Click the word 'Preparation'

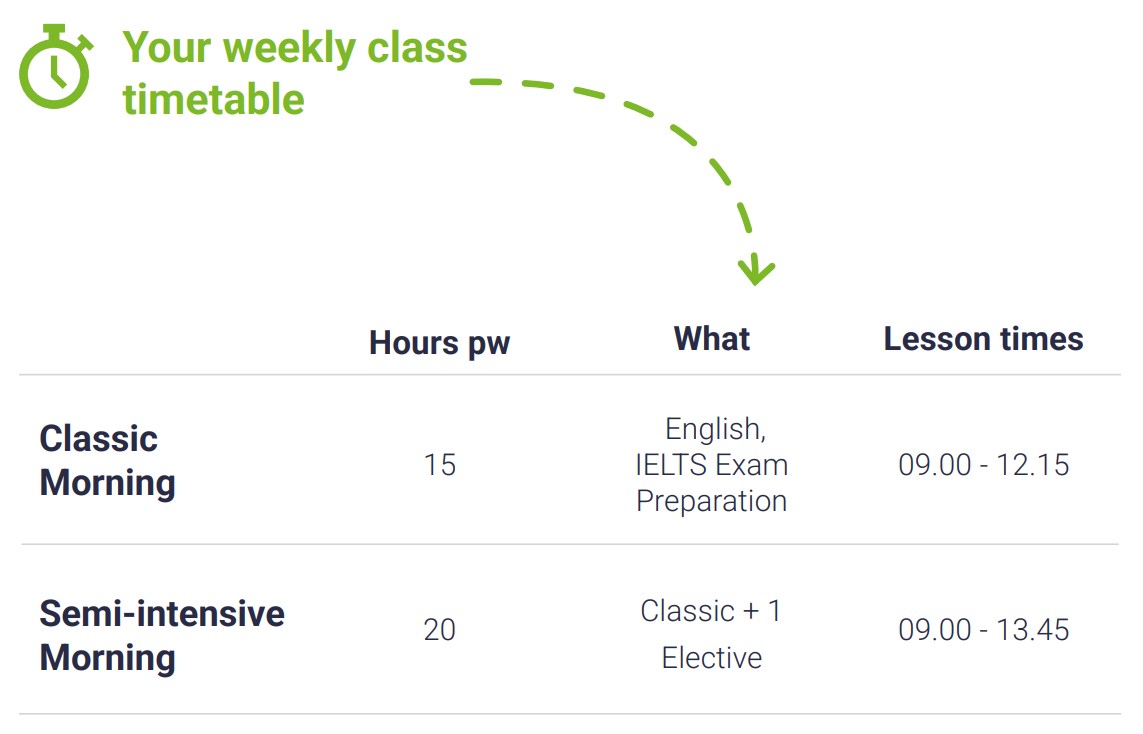pyautogui.click(x=711, y=500)
